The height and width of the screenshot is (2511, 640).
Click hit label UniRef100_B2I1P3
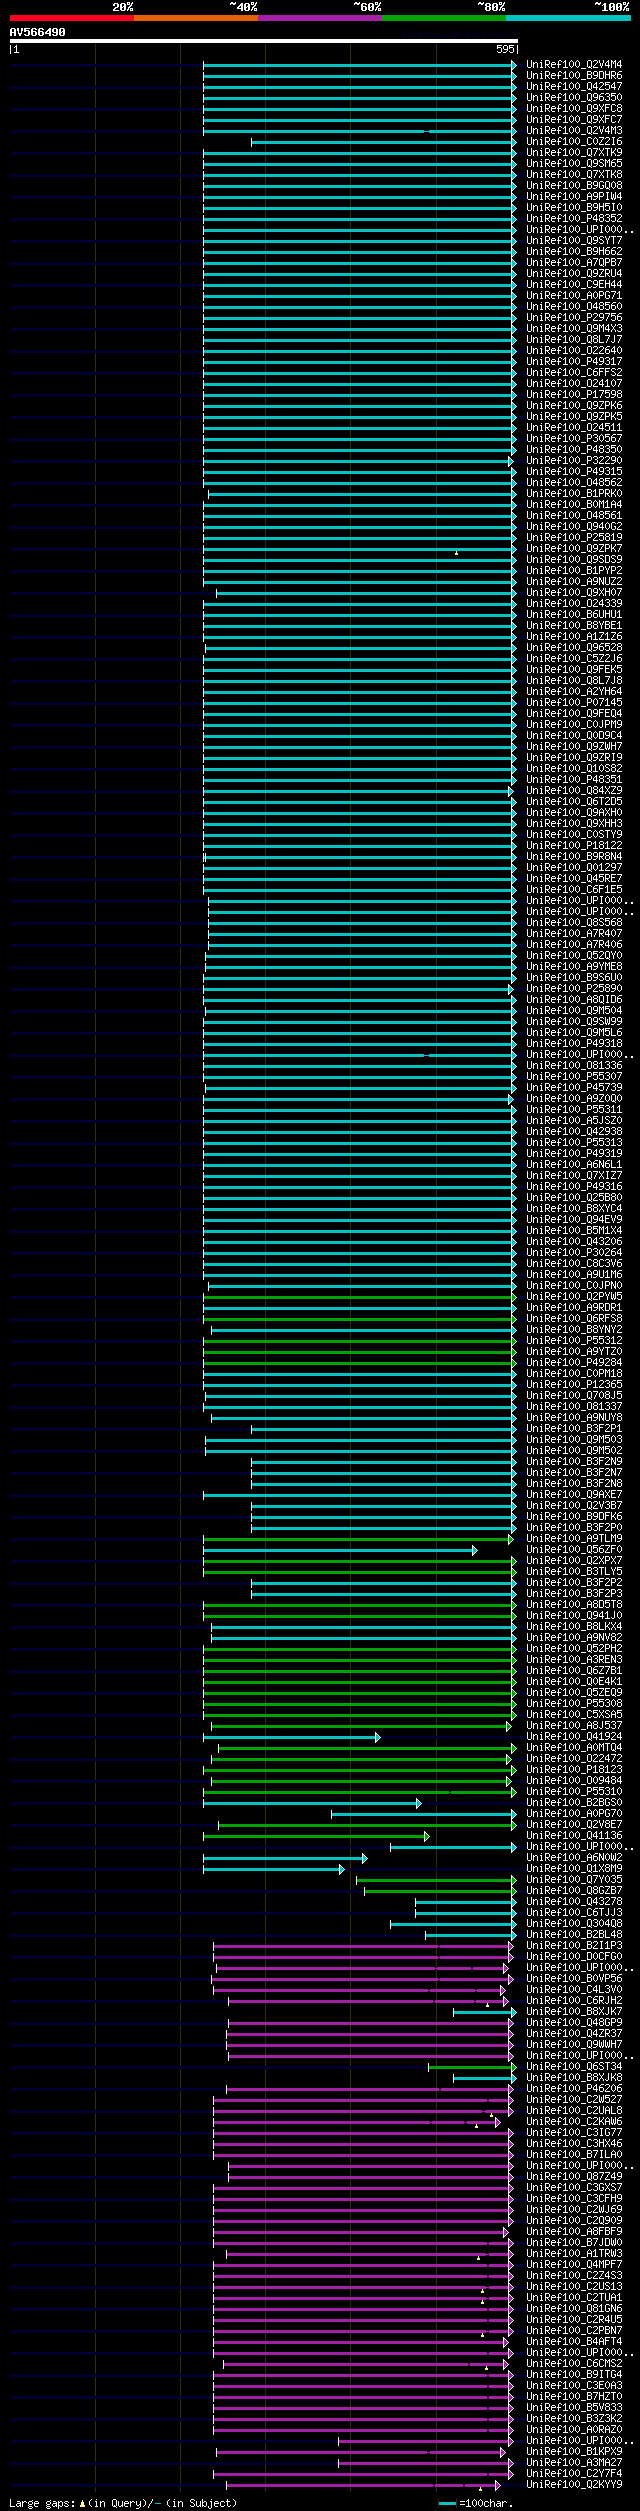[x=574, y=1946]
